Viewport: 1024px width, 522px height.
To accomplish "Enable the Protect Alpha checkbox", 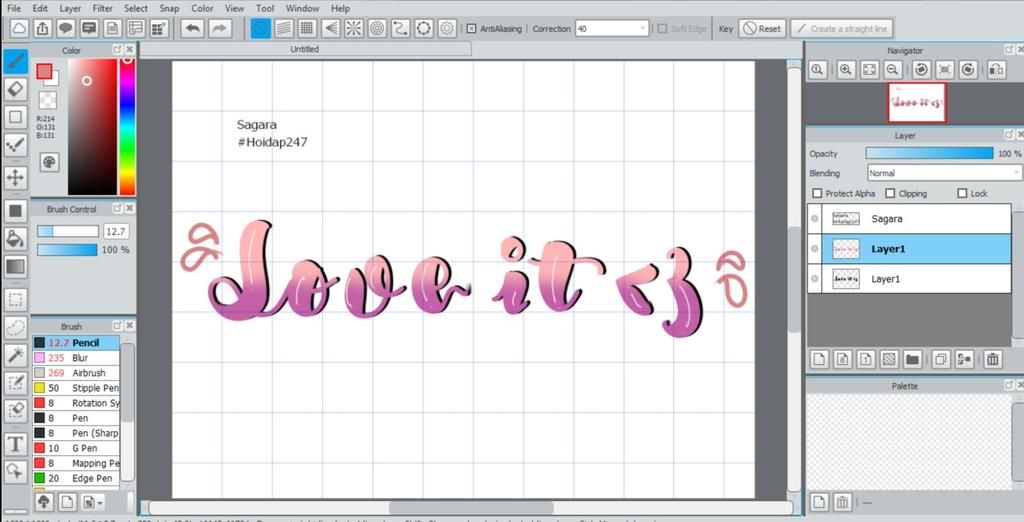I will [816, 193].
